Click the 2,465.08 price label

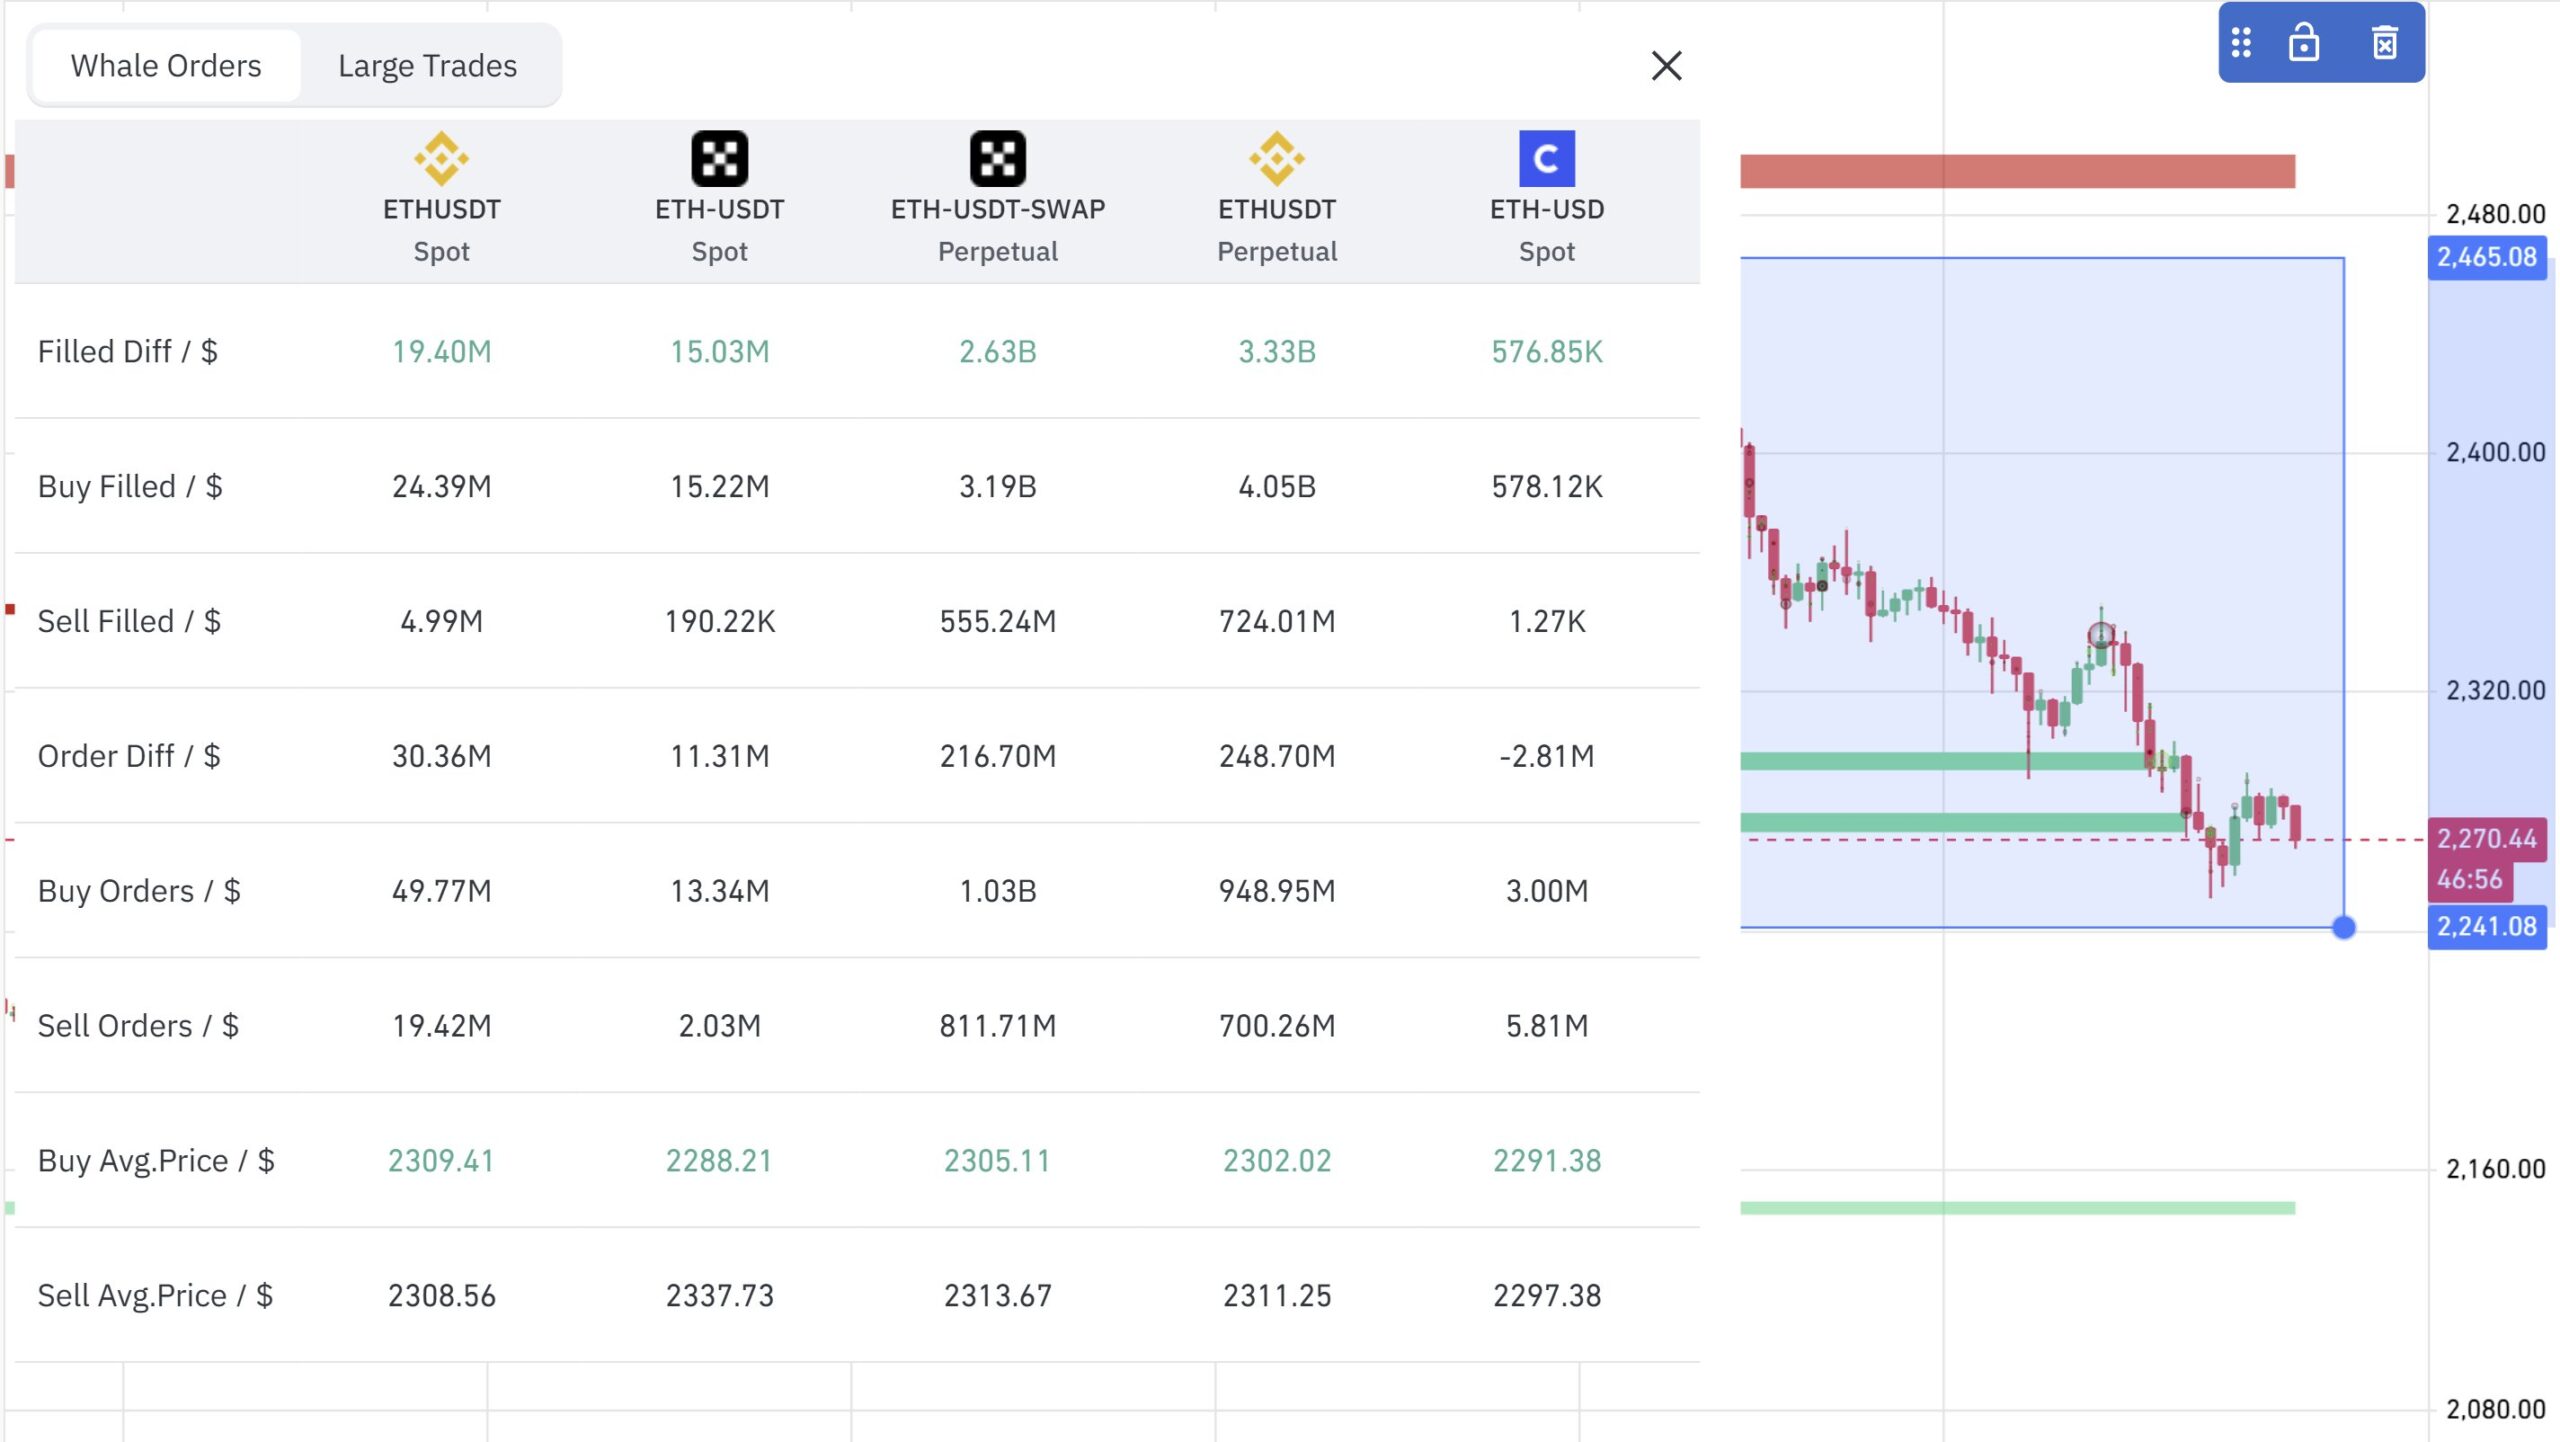(2487, 257)
